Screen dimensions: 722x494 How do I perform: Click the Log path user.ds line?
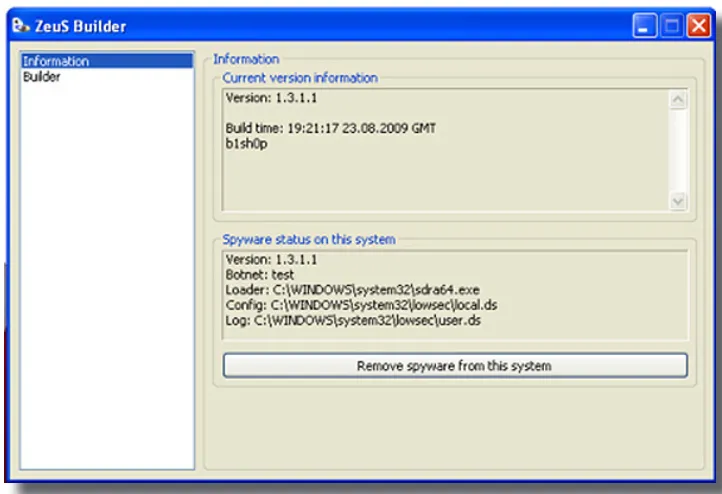[x=353, y=320]
